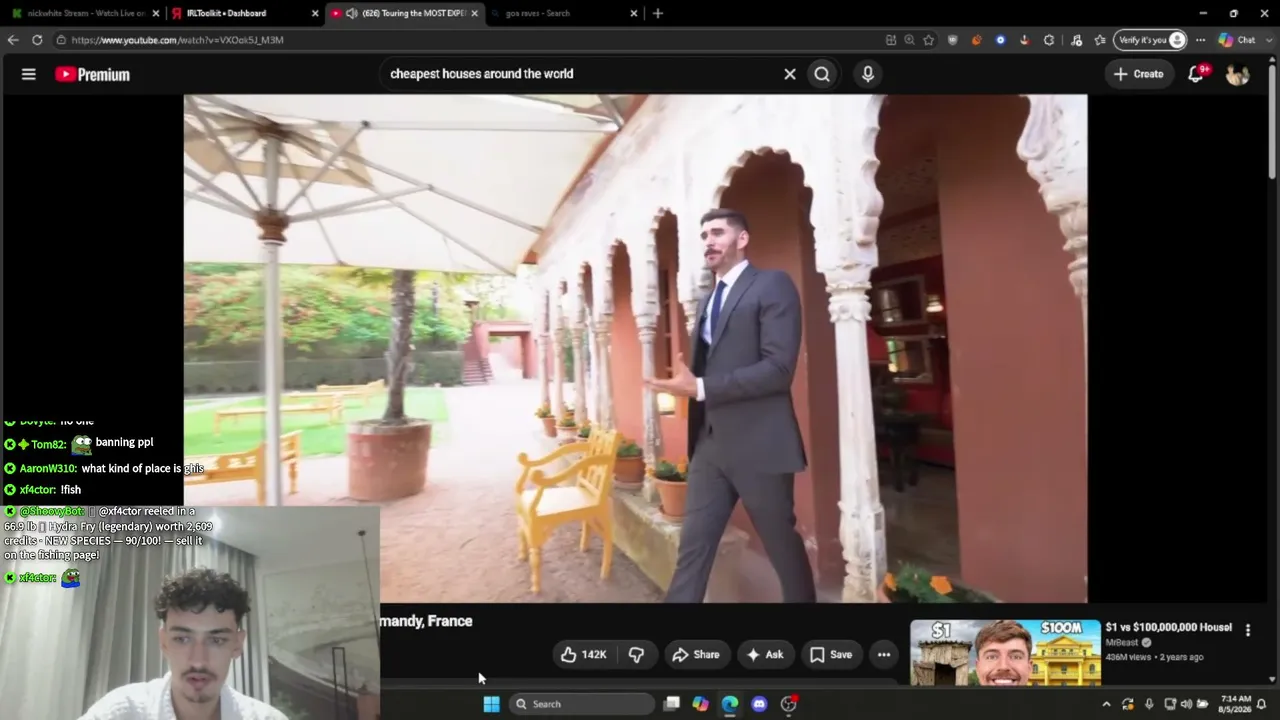Open Microsoft Edge on the taskbar

730,704
